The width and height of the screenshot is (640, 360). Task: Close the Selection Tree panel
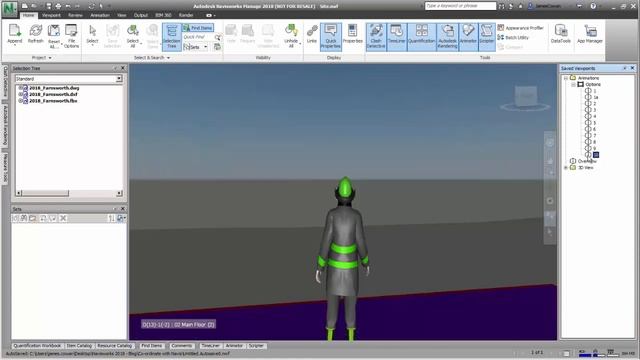pos(122,68)
